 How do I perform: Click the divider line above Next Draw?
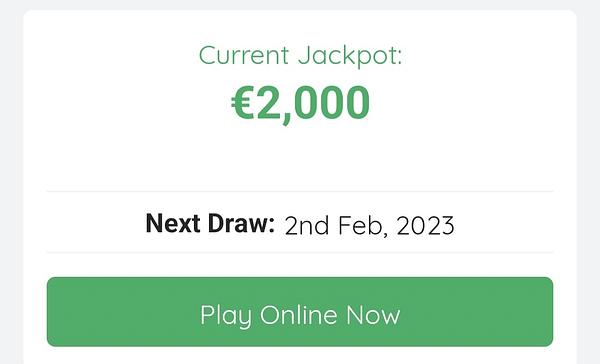coord(300,191)
